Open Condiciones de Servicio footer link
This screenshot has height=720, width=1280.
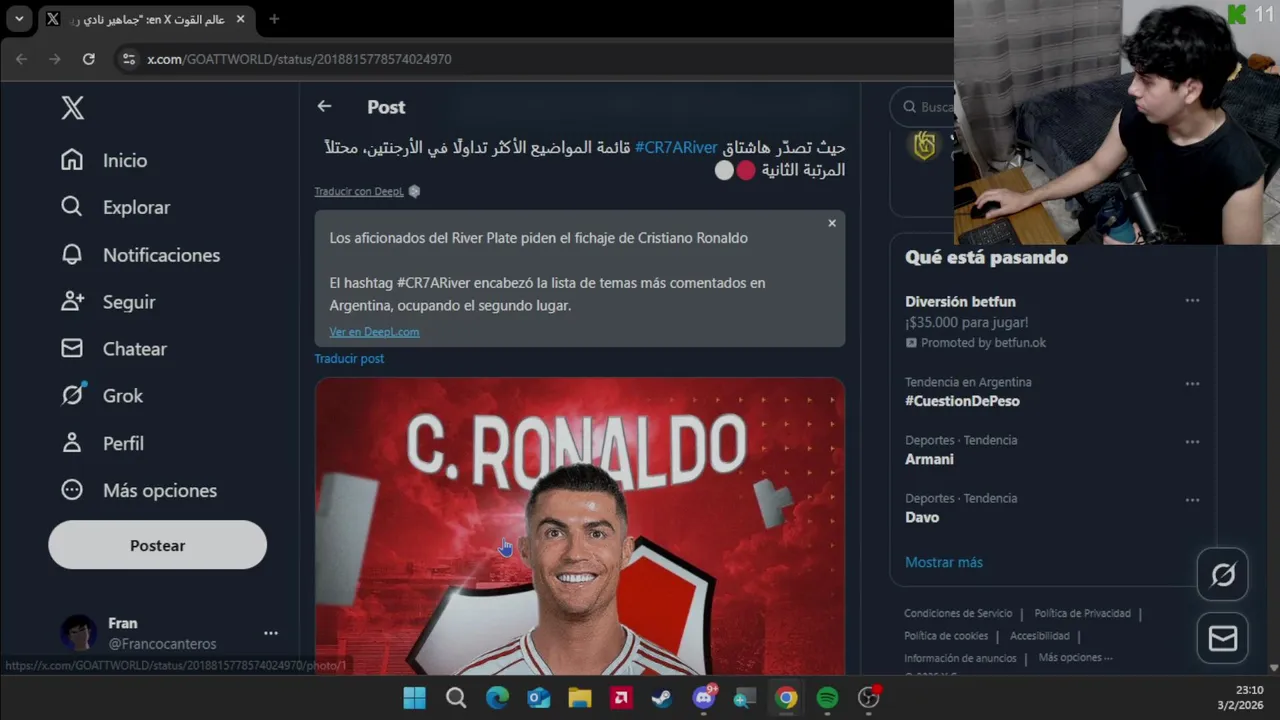tap(958, 613)
